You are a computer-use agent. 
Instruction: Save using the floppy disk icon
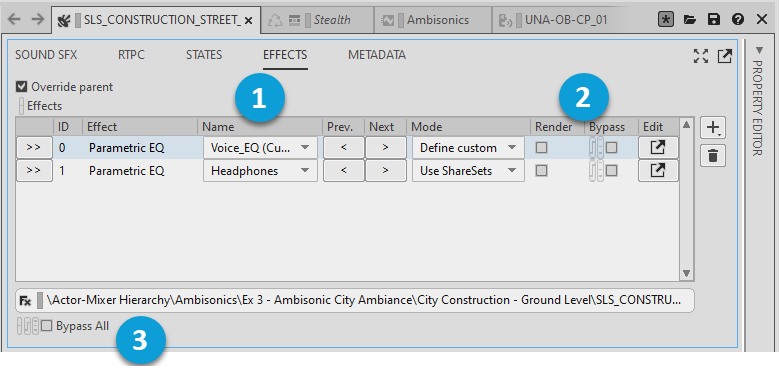pyautogui.click(x=714, y=20)
